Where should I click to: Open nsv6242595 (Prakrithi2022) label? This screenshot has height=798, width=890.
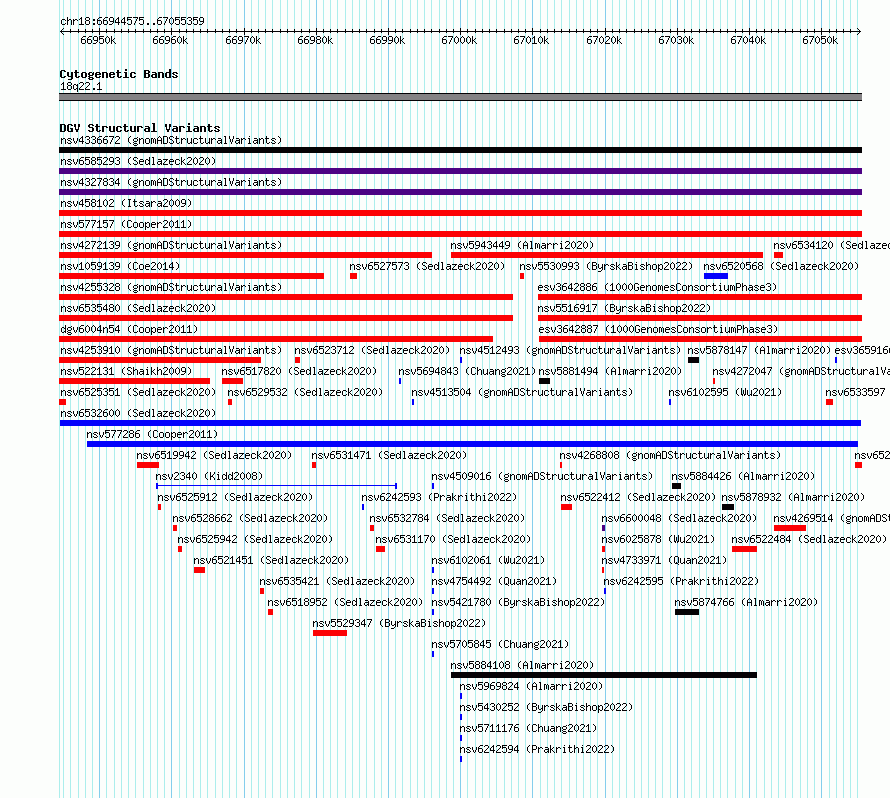click(x=681, y=581)
